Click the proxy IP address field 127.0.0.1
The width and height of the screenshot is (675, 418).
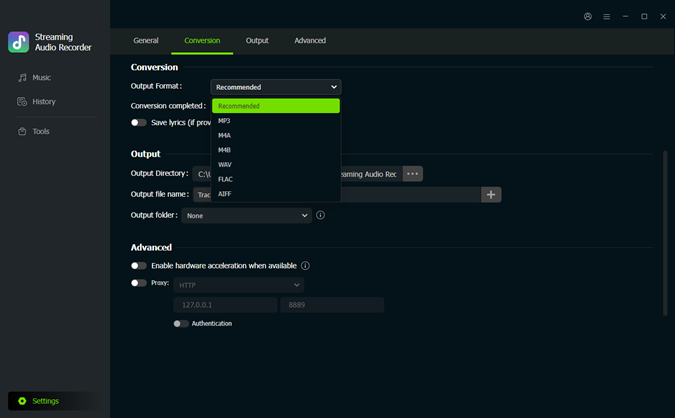(226, 305)
